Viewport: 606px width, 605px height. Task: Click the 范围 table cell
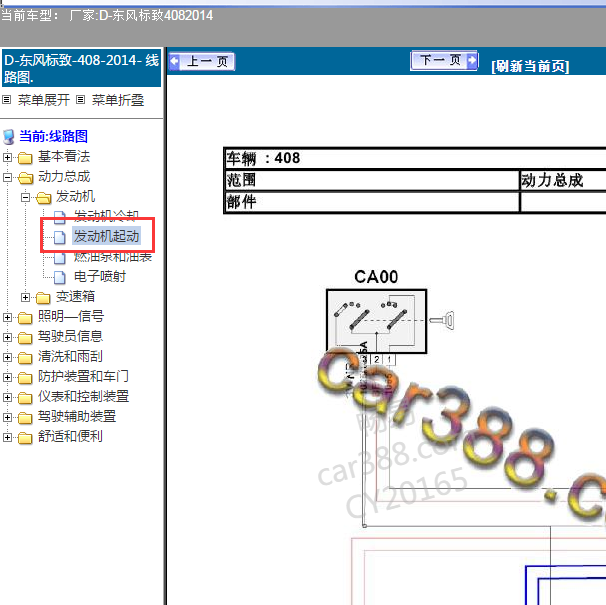pyautogui.click(x=372, y=180)
